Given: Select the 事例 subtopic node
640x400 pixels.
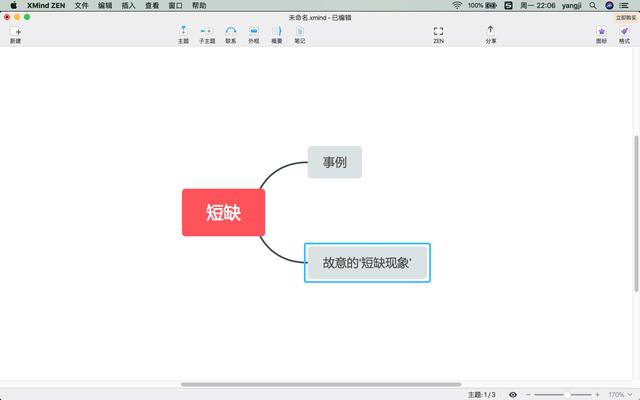Looking at the screenshot, I should coord(335,162).
